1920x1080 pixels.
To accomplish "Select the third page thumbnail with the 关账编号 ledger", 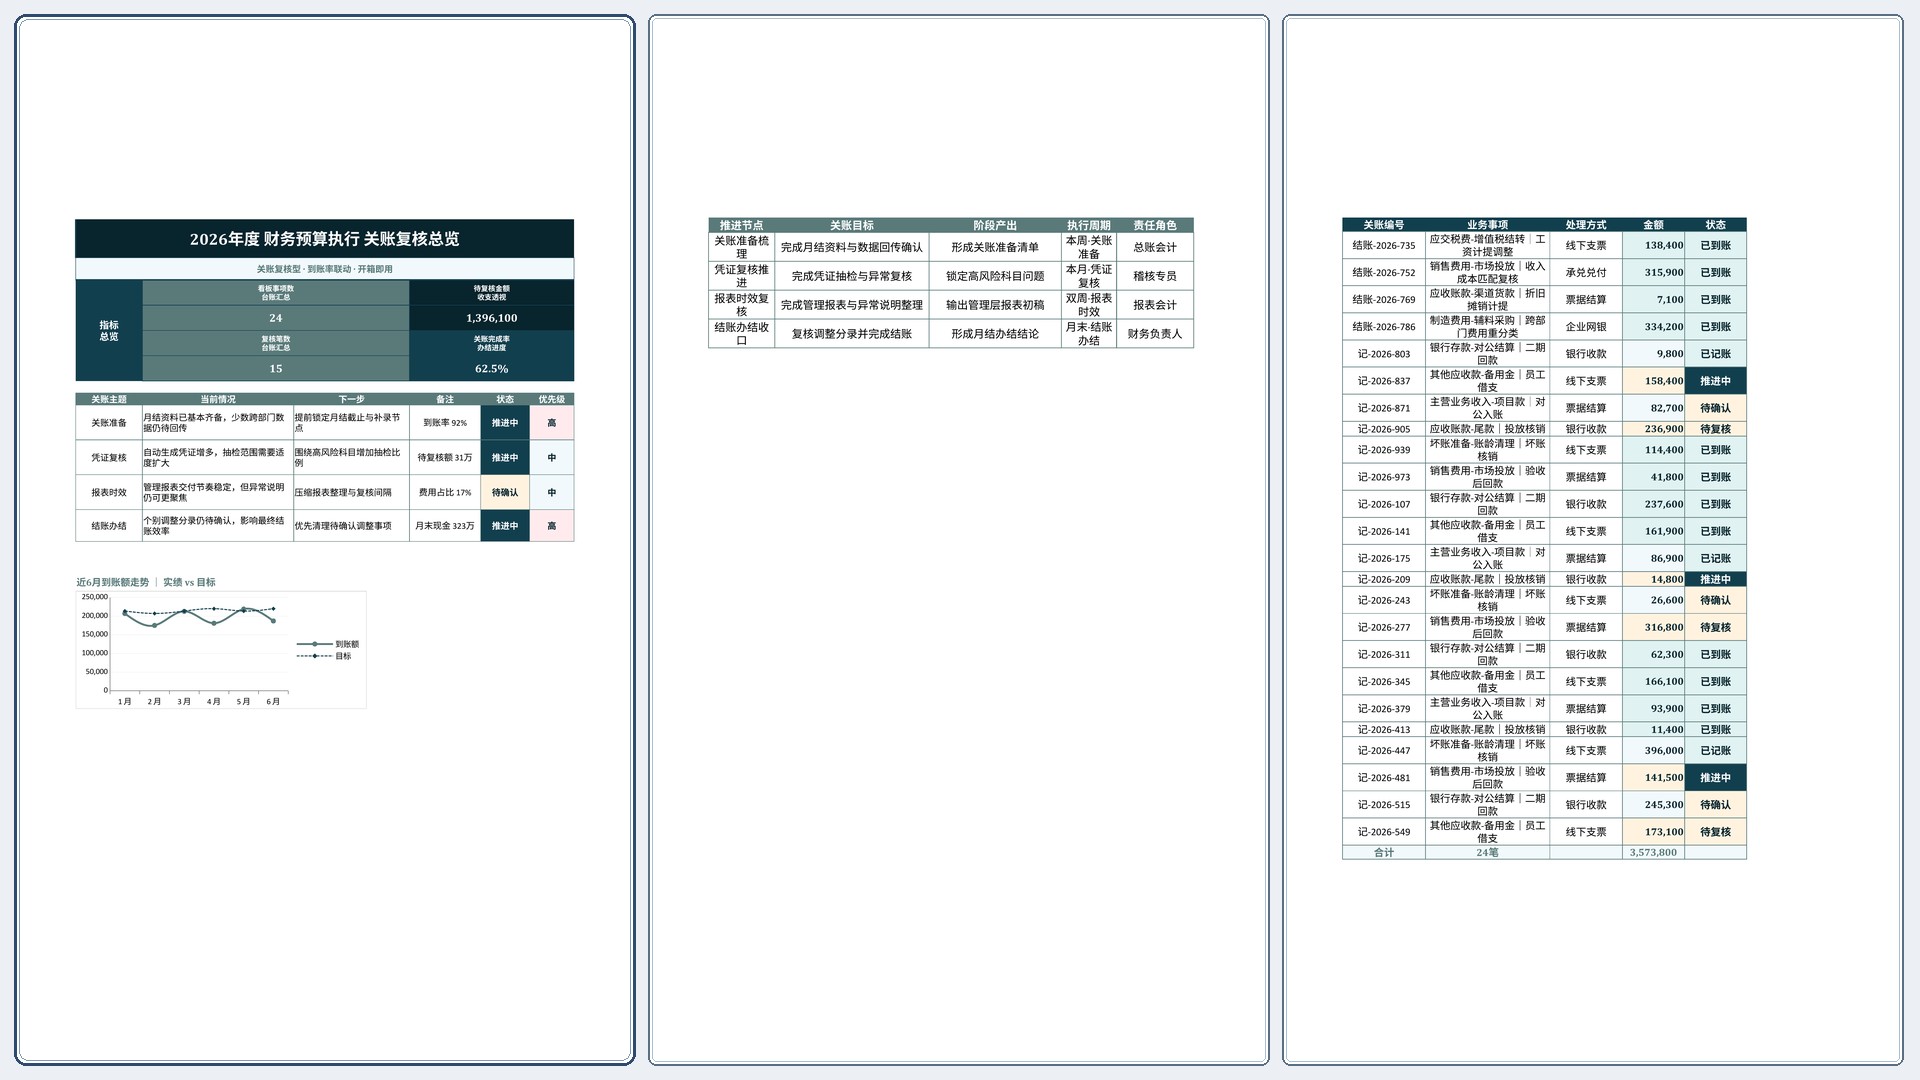I will click(x=1593, y=540).
